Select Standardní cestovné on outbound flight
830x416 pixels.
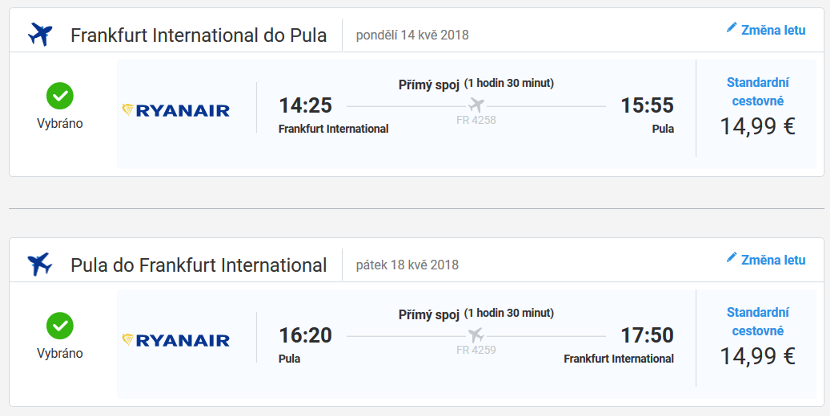[757, 92]
